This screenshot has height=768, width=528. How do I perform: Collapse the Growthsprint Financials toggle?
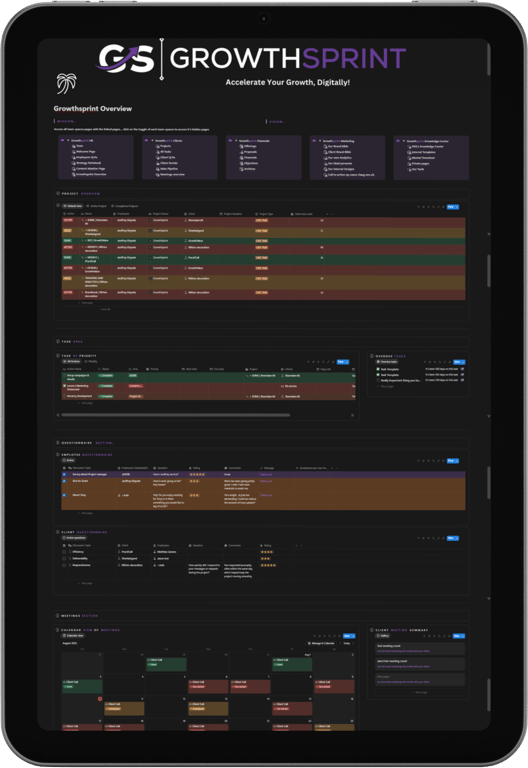236,141
